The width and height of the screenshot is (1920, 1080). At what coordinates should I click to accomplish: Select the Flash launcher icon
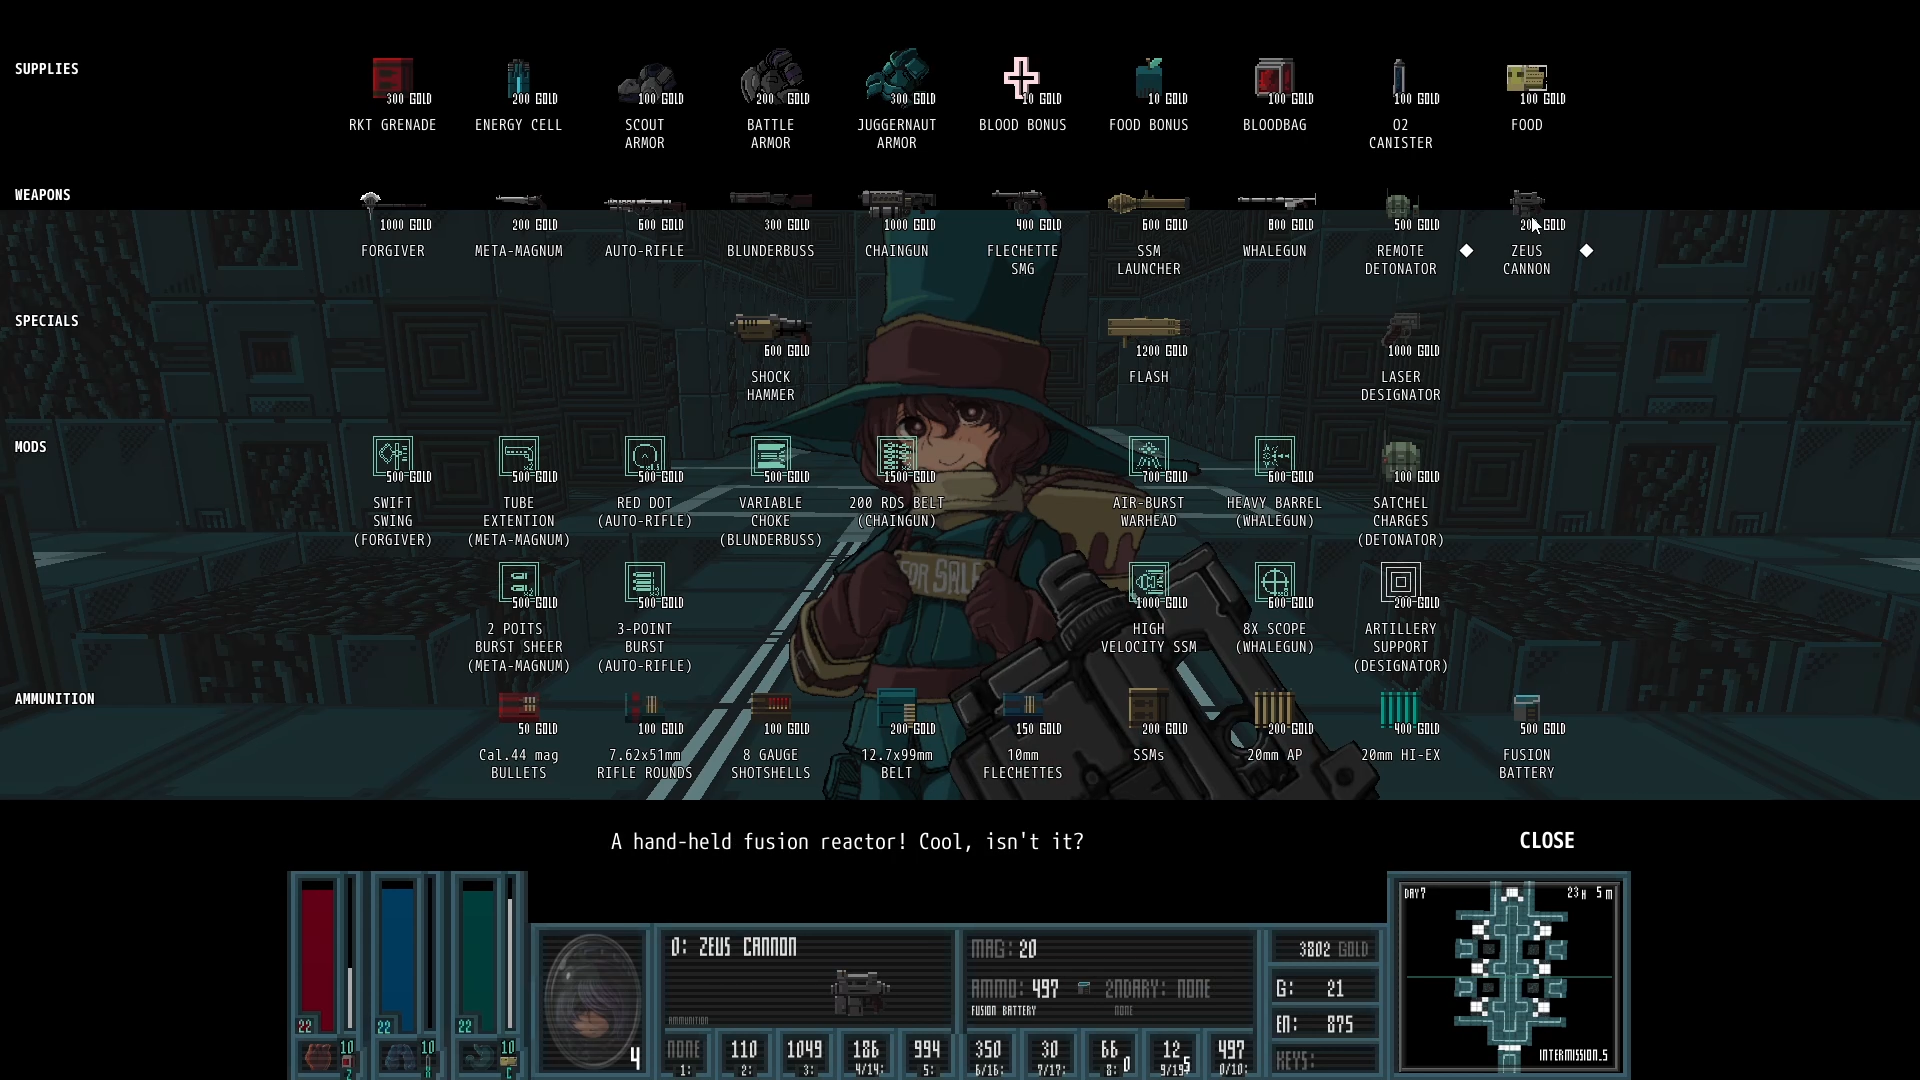pyautogui.click(x=1147, y=329)
